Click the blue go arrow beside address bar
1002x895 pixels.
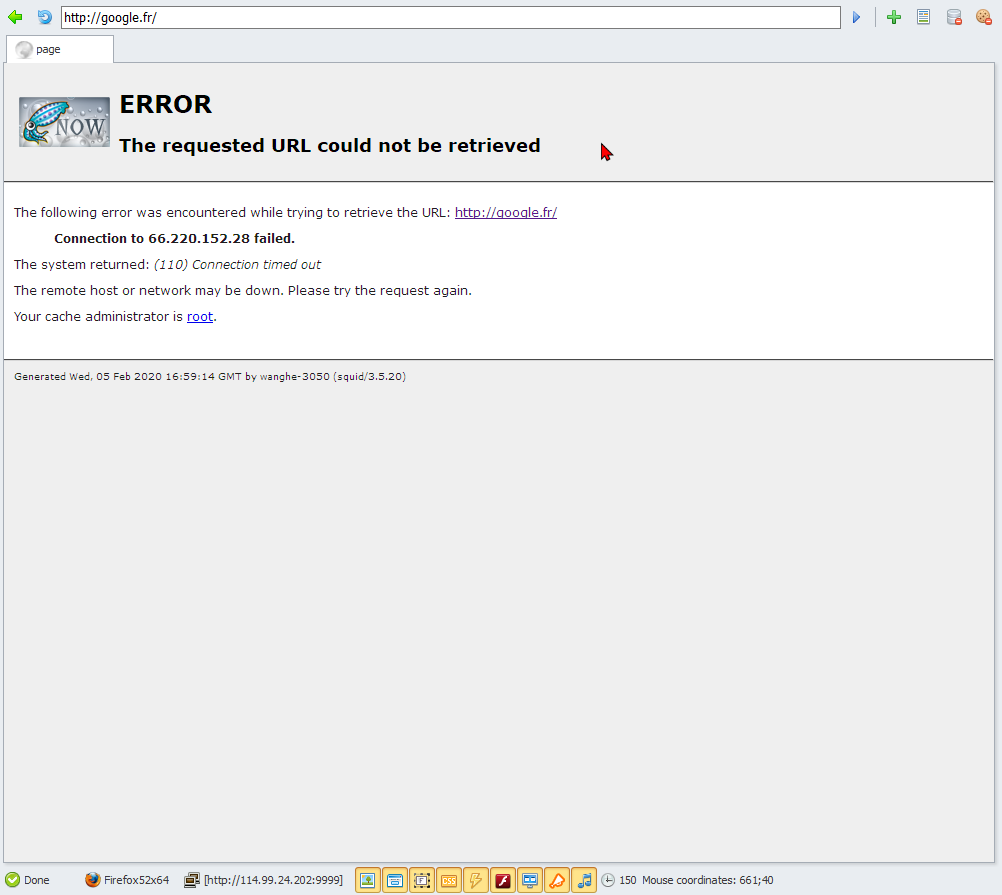(856, 17)
